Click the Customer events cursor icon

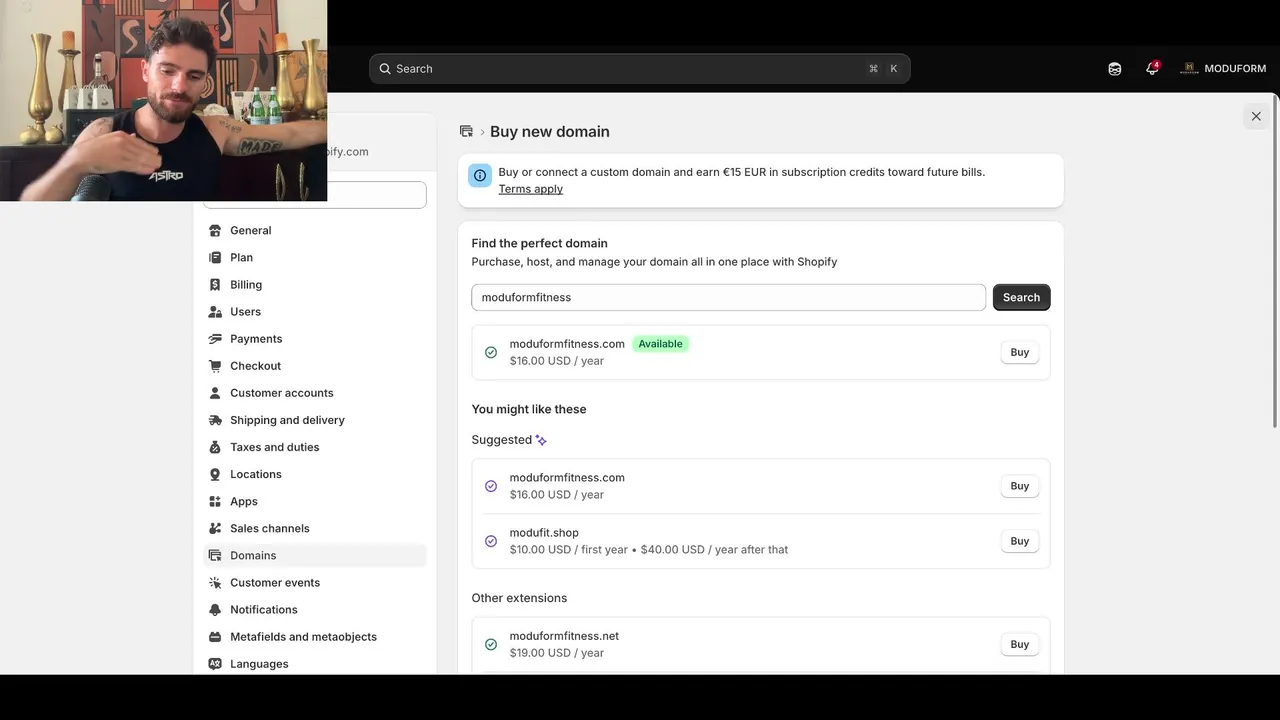215,582
